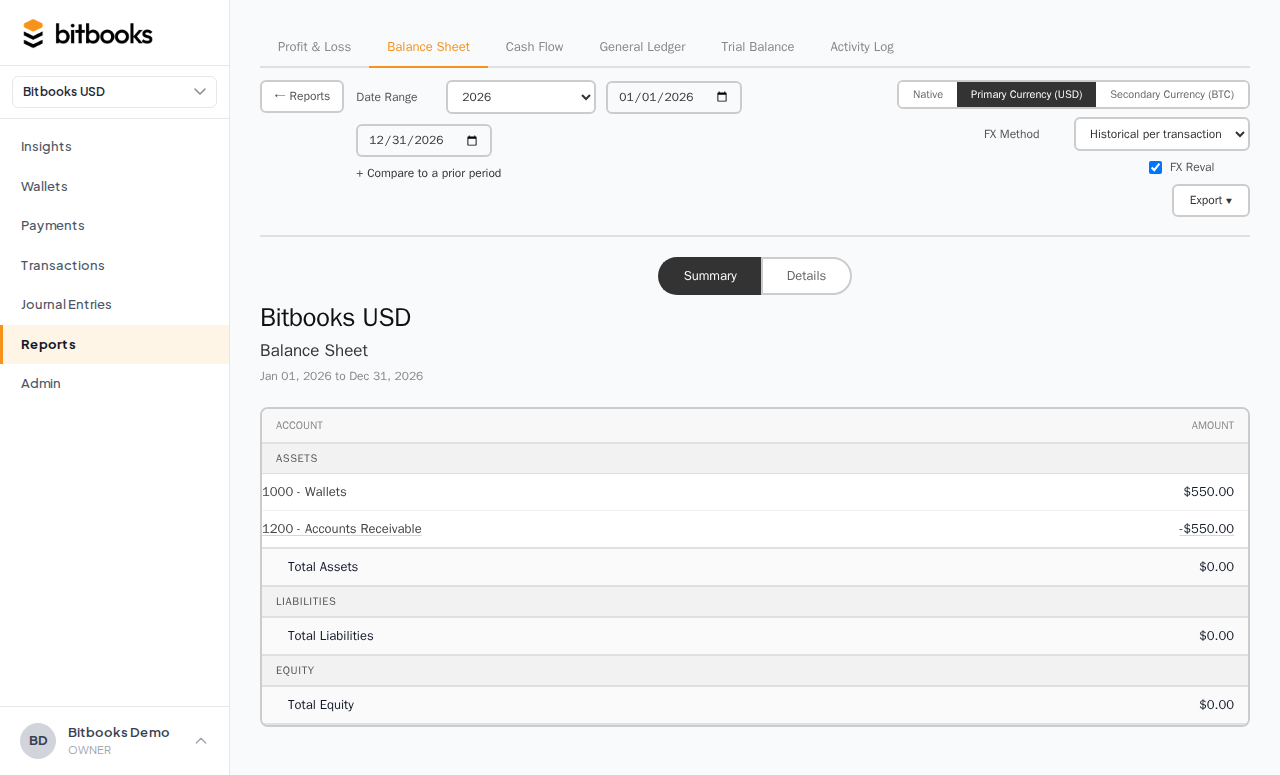Select Reports in the sidebar
The width and height of the screenshot is (1280, 775).
pos(114,344)
